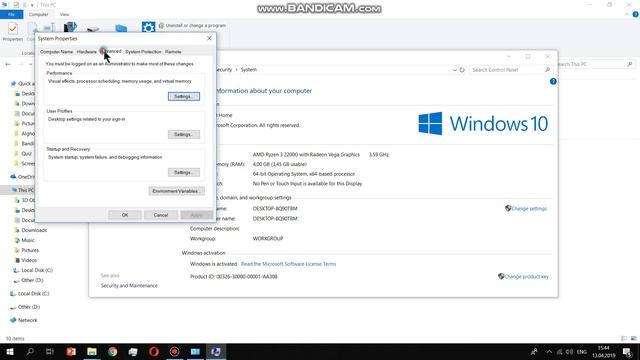Switch to the System Protection tab
The image size is (640, 360).
pos(143,52)
